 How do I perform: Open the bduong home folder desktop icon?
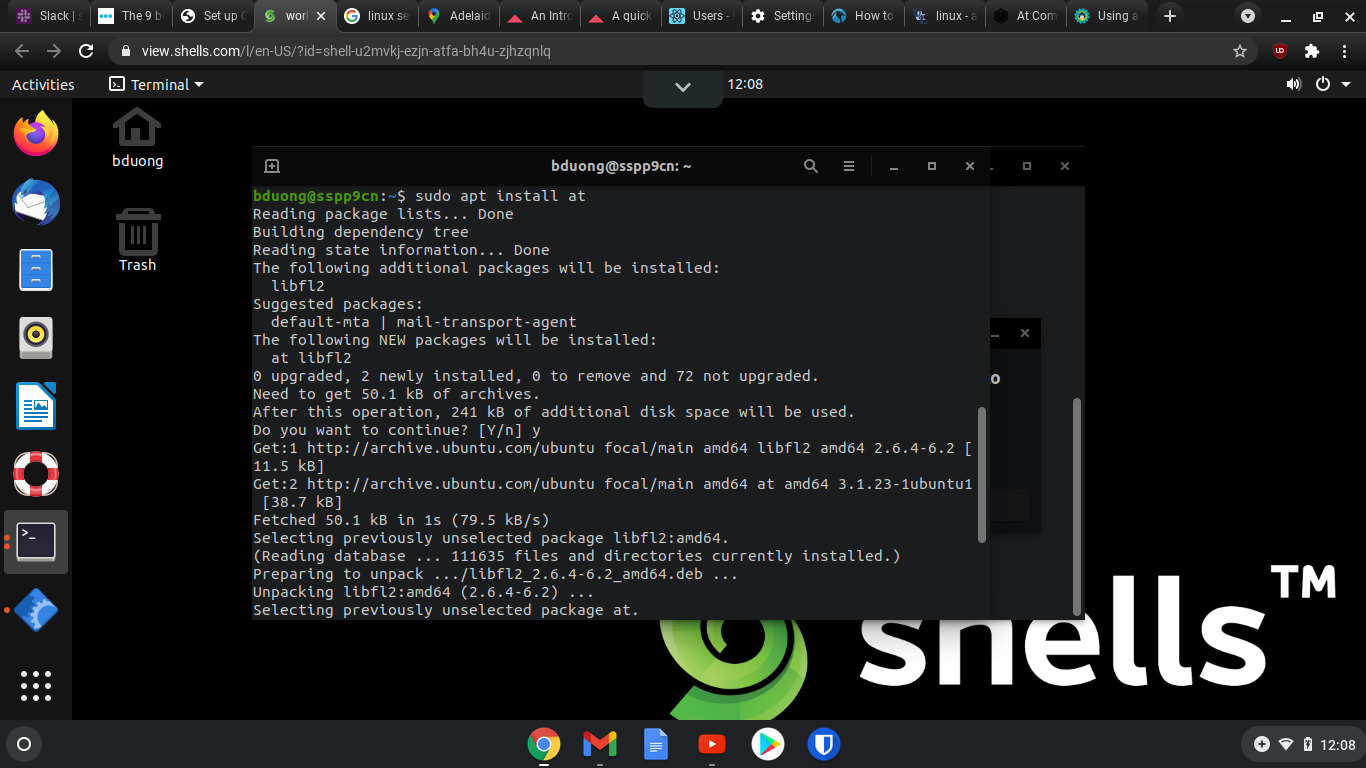pos(137,138)
